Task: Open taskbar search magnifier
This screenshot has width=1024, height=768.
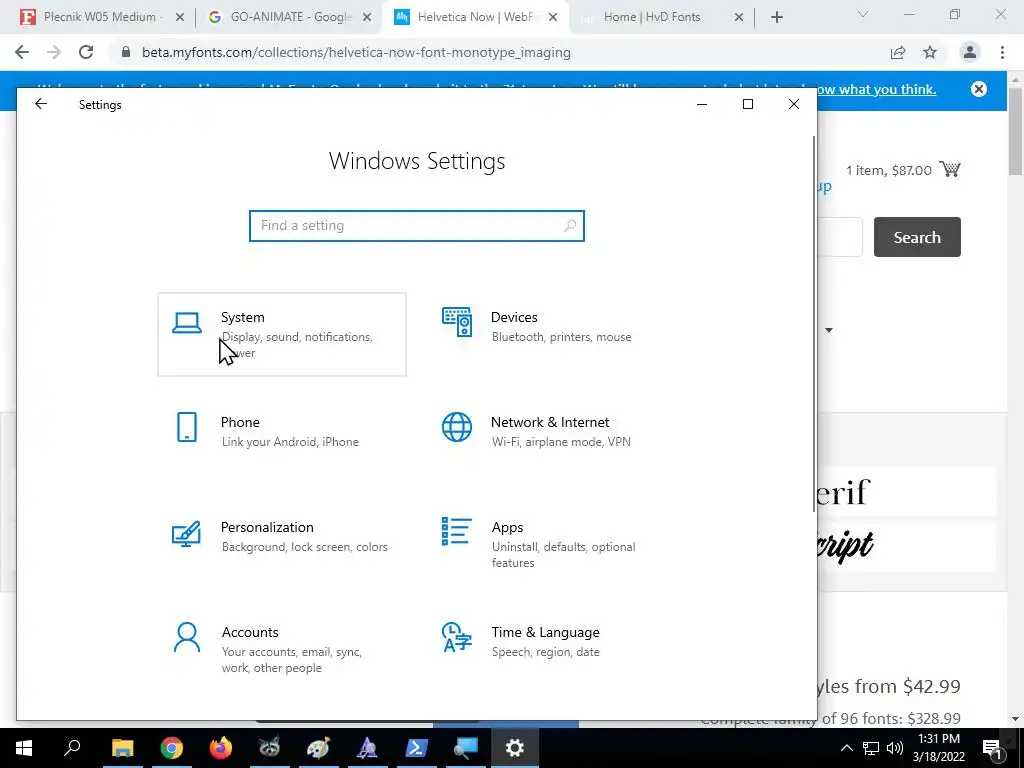Action: [x=72, y=748]
